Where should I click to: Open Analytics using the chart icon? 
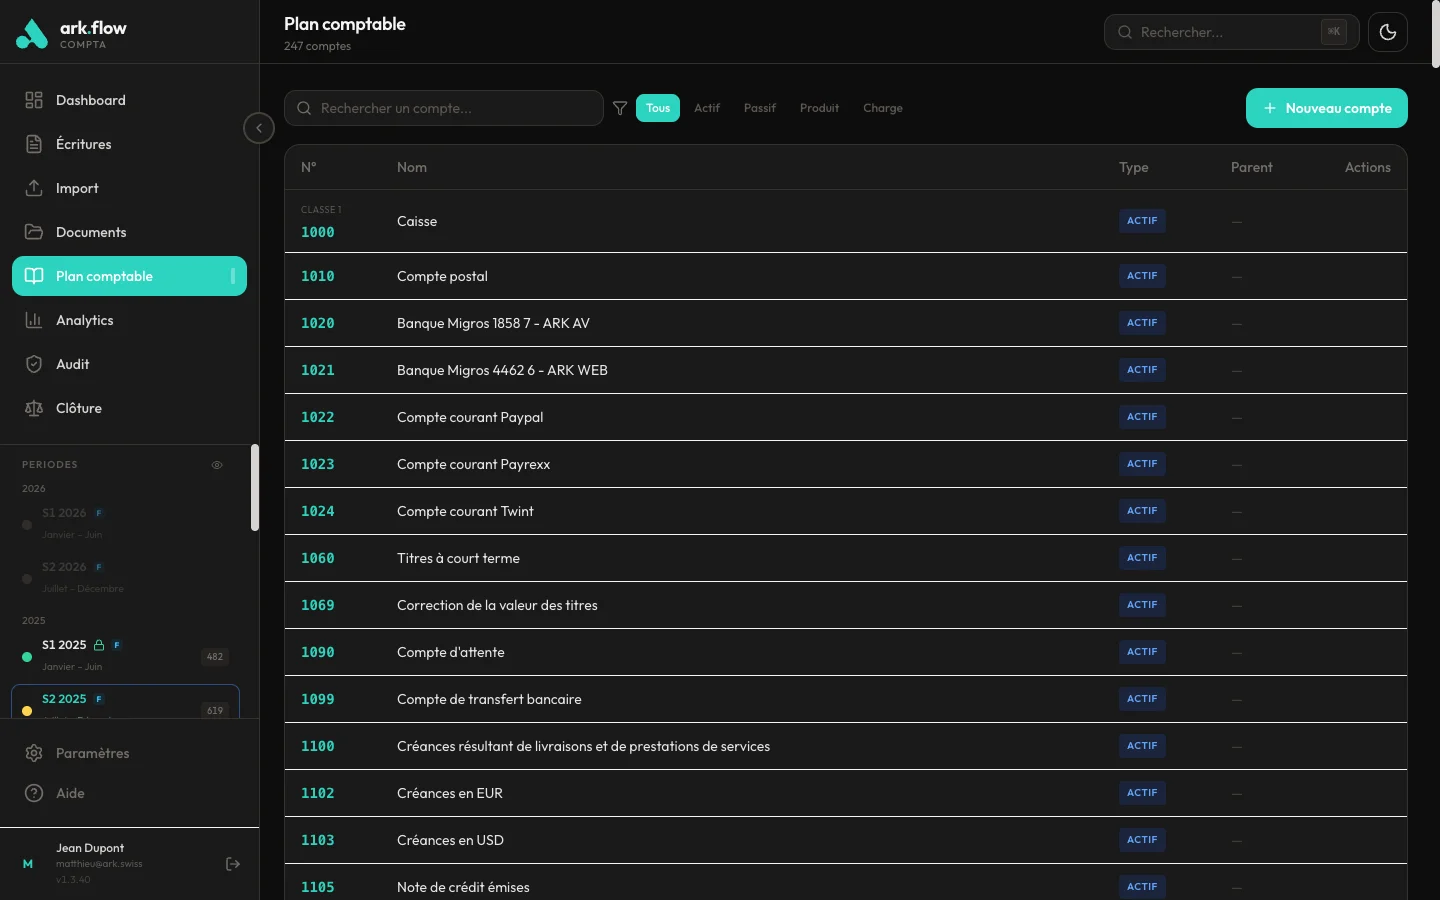click(x=33, y=320)
